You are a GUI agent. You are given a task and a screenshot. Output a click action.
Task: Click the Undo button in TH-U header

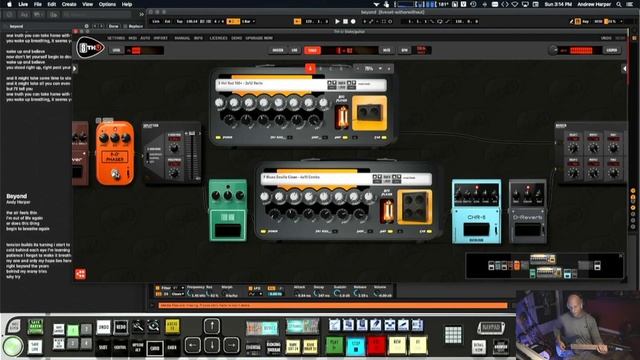606,38
